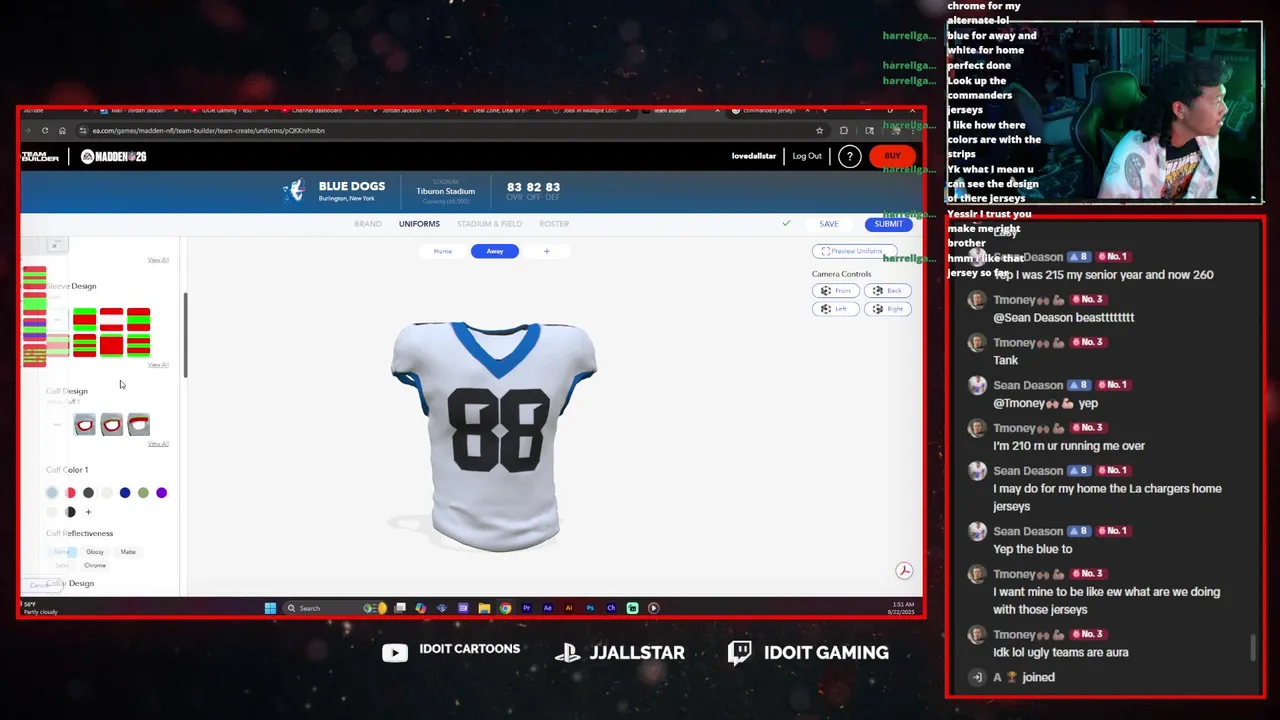
Task: Set camera to Right view
Action: [x=888, y=309]
